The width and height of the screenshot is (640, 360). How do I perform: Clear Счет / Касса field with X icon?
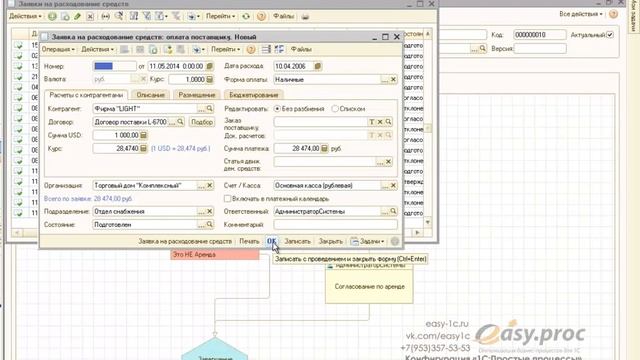[393, 185]
